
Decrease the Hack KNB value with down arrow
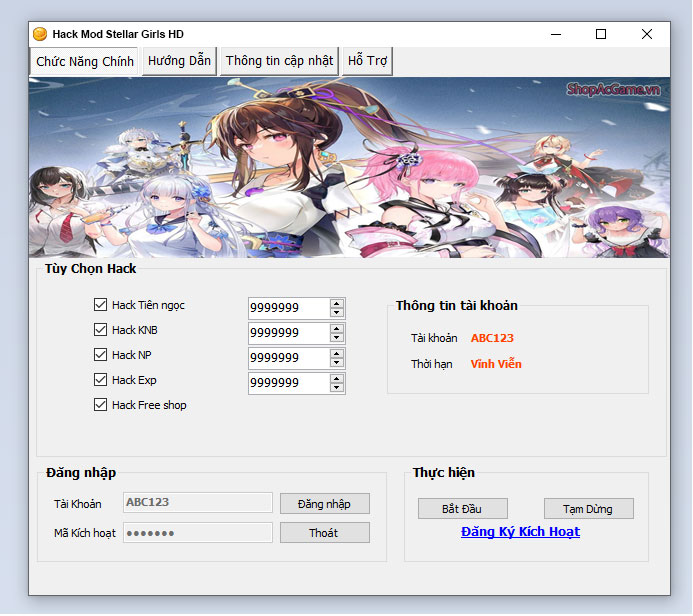click(337, 337)
